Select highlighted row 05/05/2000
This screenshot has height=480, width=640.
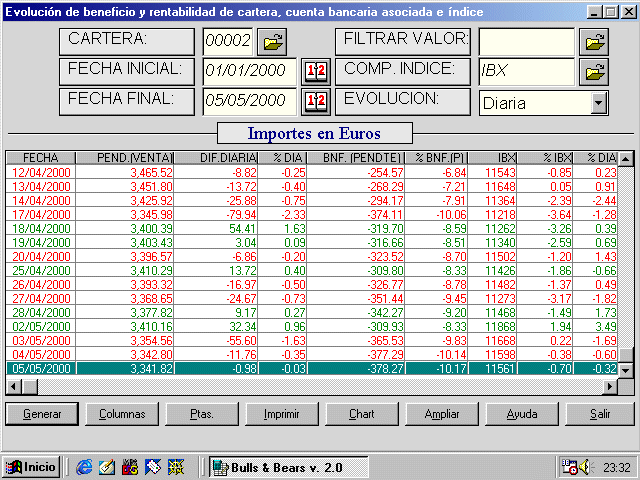tap(312, 368)
